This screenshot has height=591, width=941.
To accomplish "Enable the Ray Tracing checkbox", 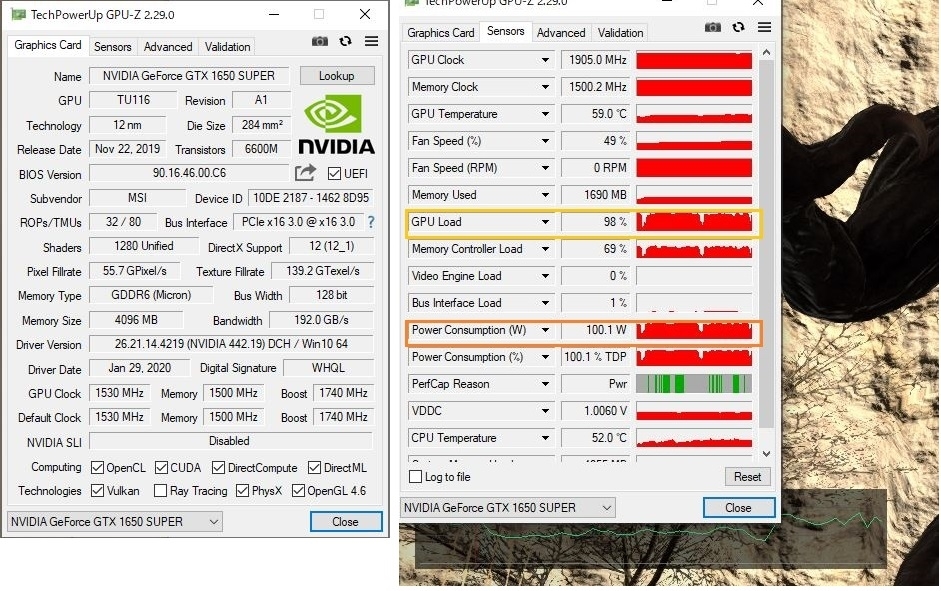I will (160, 491).
